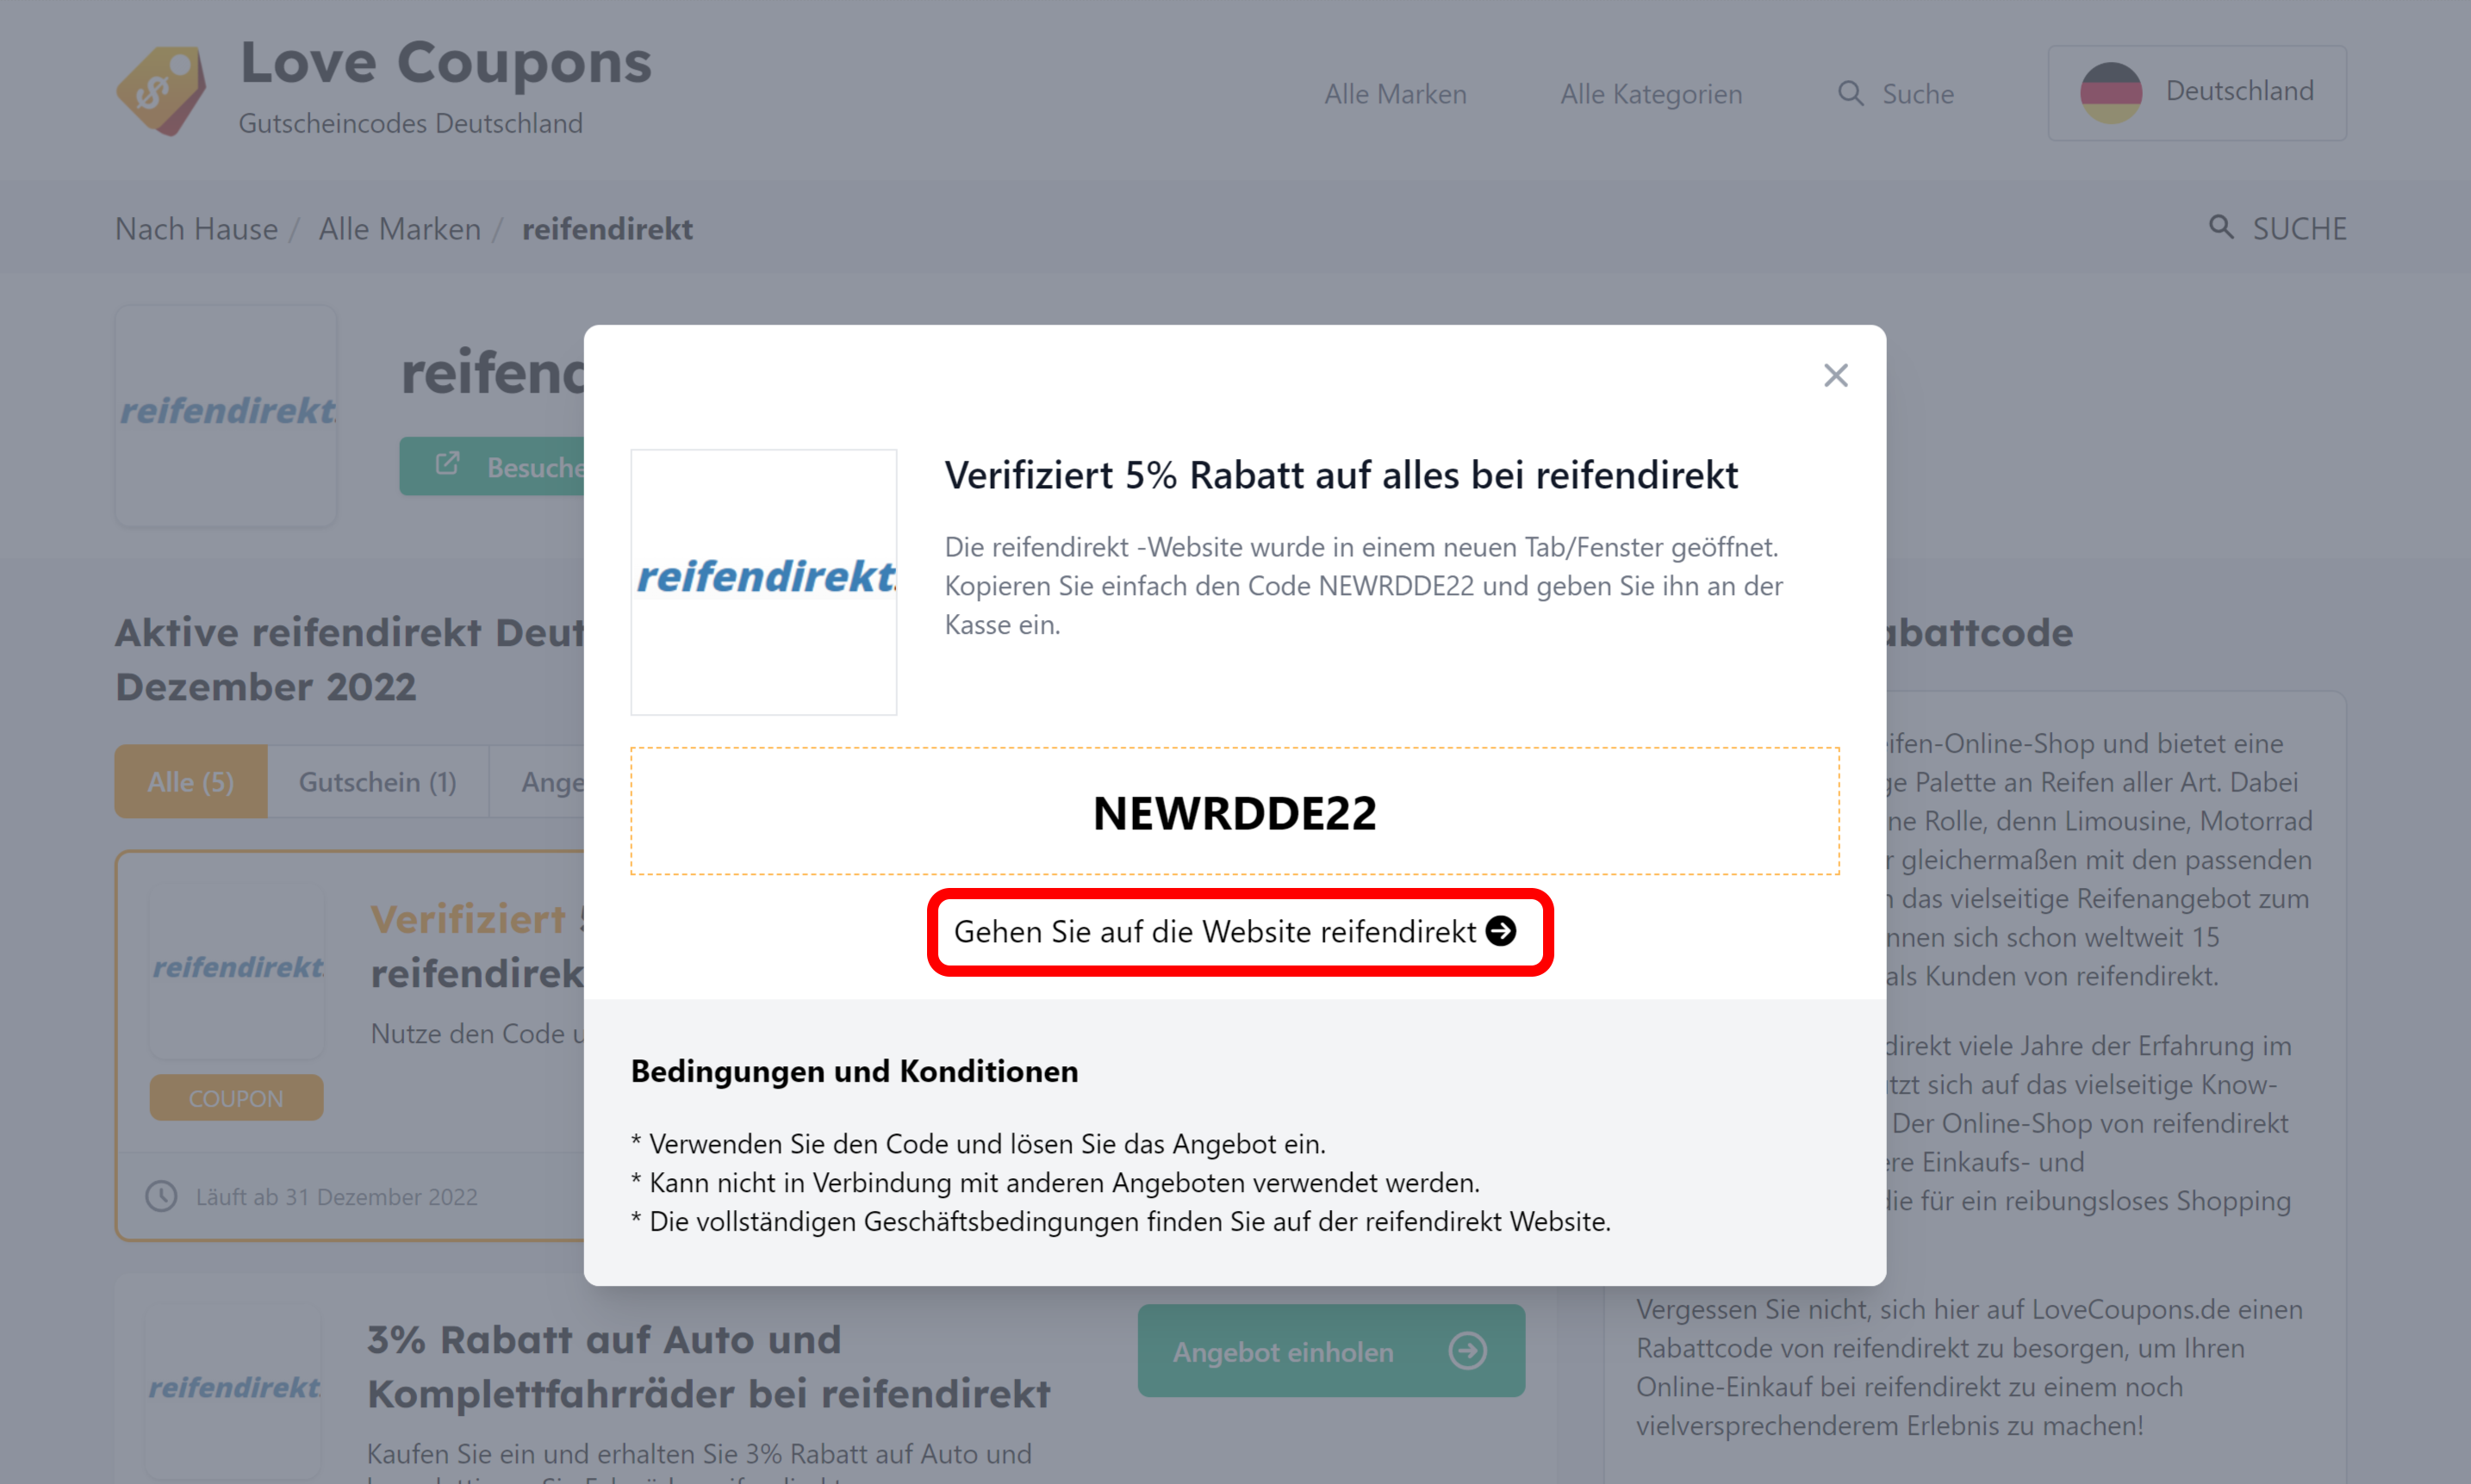Screen dimensions: 2471x1484
Task: Click the NEWRDDE22 coupon code box
Action: pos(1234,811)
